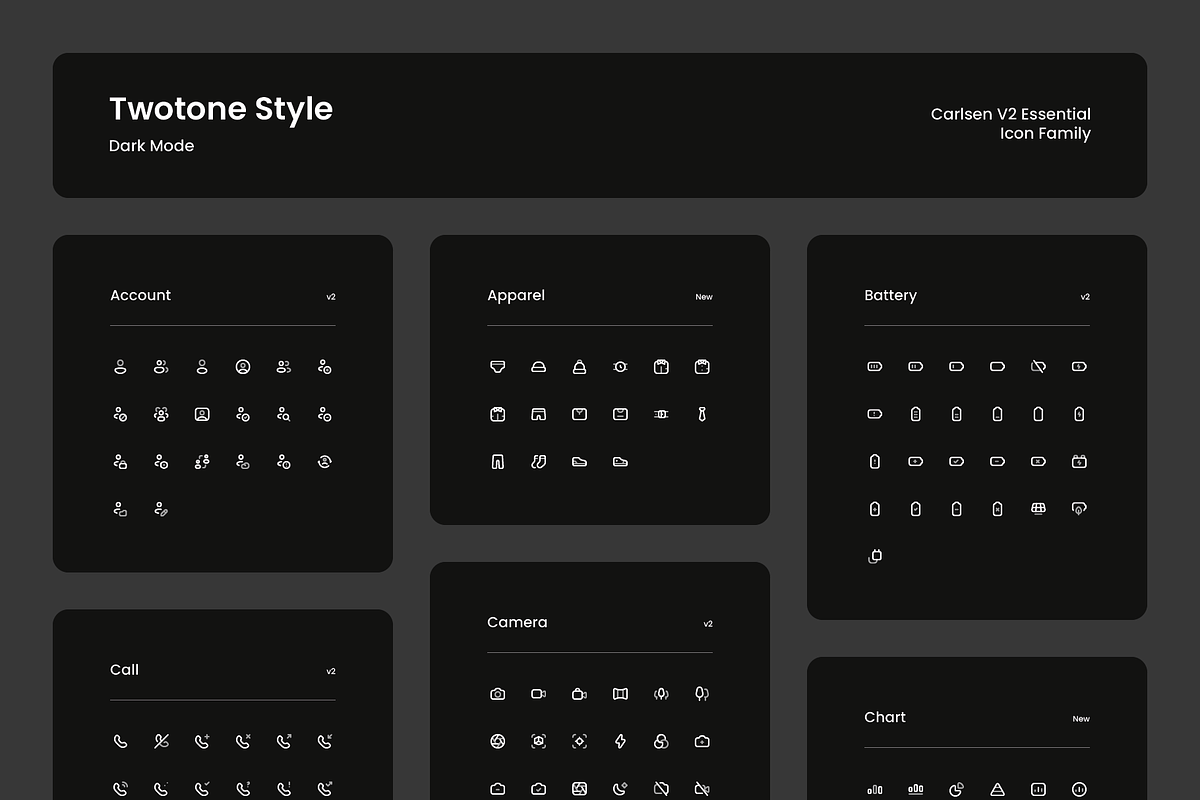Click 'Carlsen V2 Essential Icon Family' text
The width and height of the screenshot is (1200, 800).
tap(1011, 124)
